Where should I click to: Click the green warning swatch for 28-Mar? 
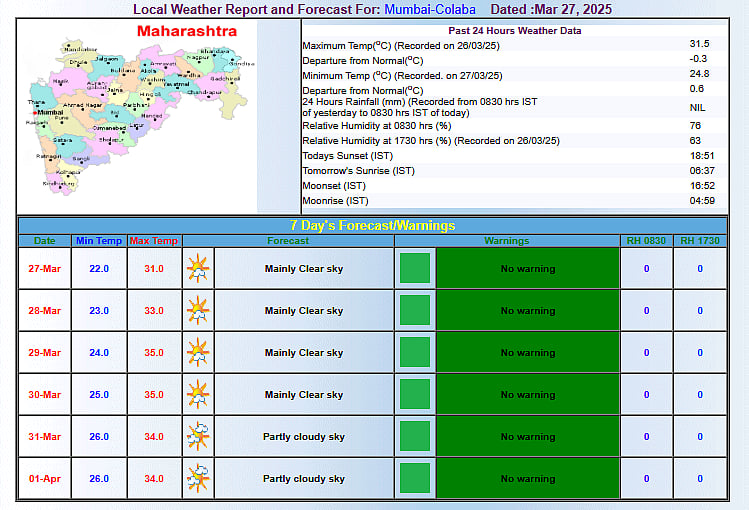[x=415, y=310]
